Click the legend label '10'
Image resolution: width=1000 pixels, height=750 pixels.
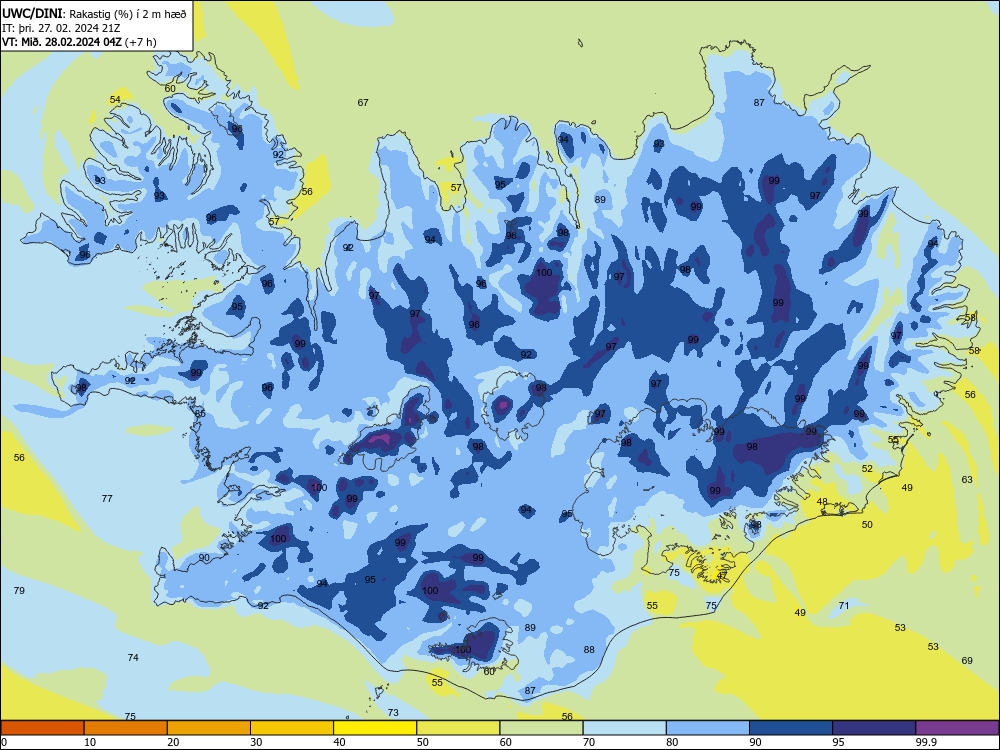coord(90,742)
